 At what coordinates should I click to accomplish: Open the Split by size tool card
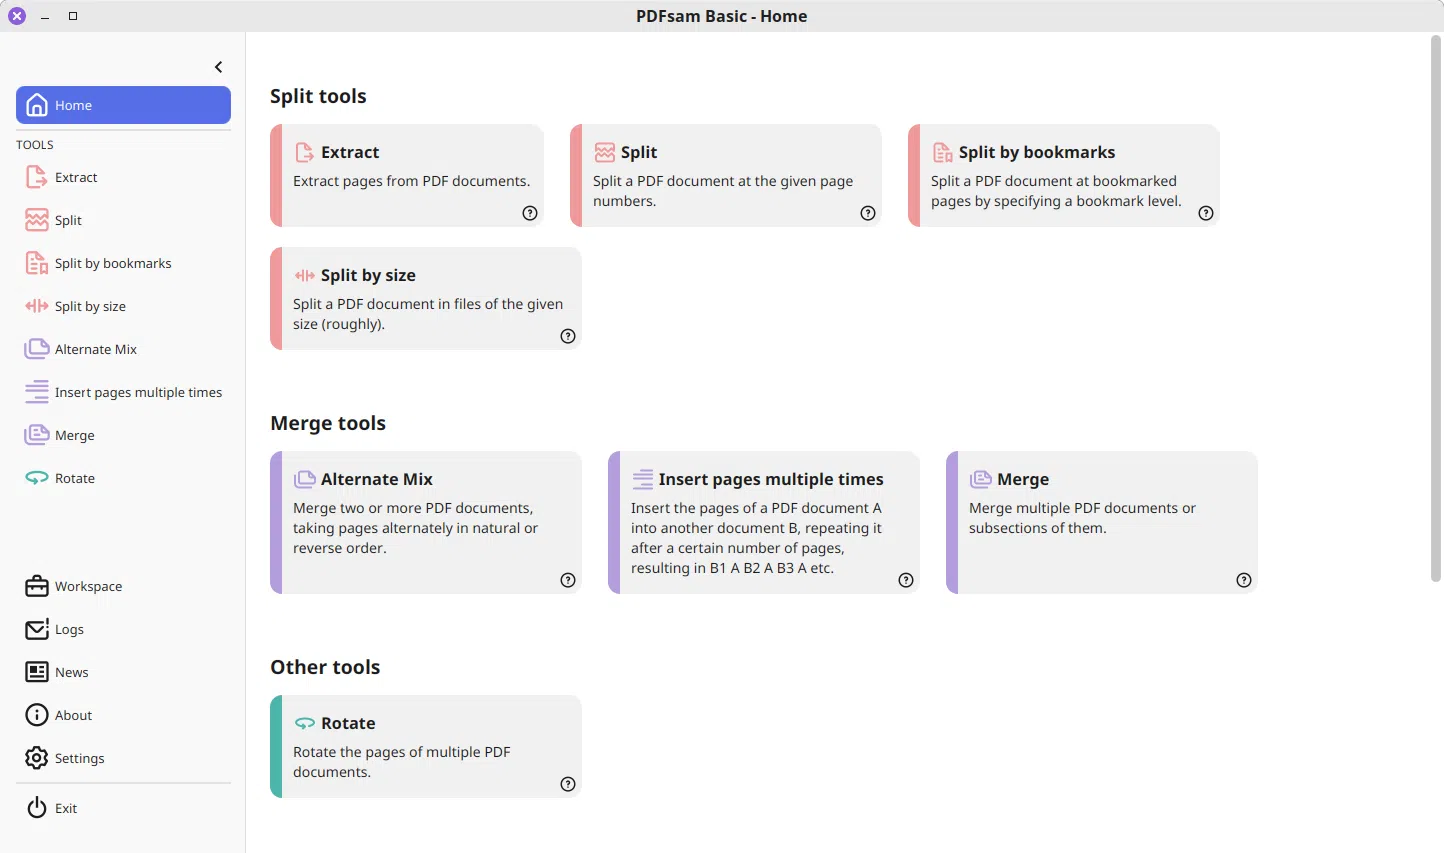coord(426,298)
